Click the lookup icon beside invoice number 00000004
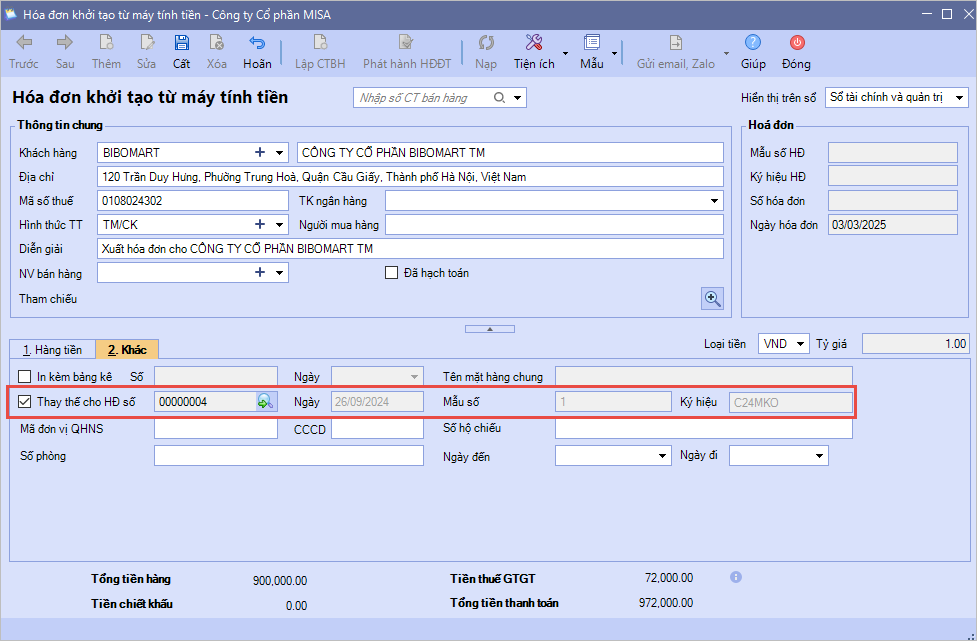Viewport: 977px width, 641px height. pos(265,401)
